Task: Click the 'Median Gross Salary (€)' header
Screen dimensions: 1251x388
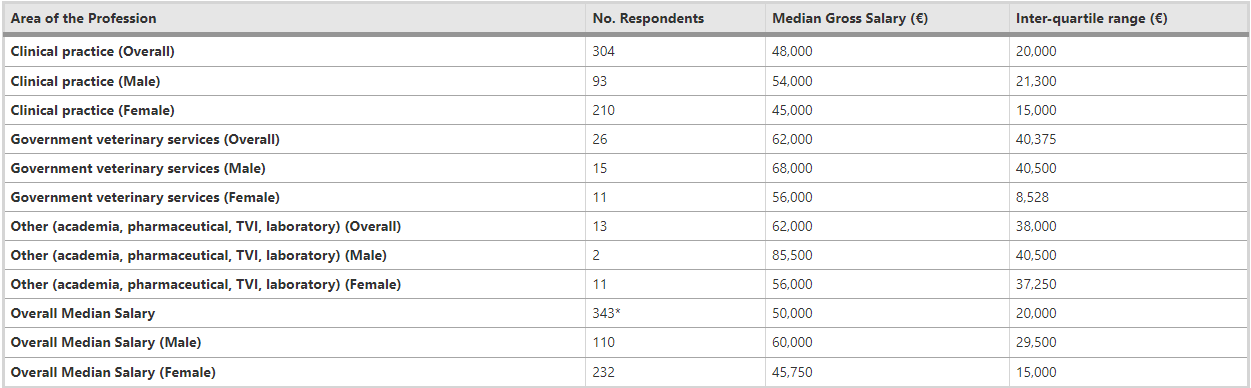Action: click(850, 18)
